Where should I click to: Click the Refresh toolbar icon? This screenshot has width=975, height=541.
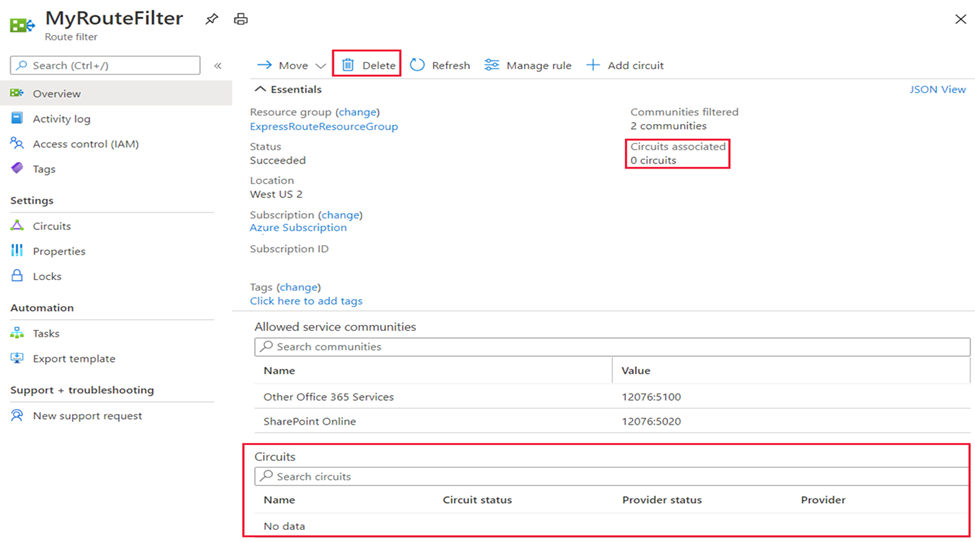(418, 65)
